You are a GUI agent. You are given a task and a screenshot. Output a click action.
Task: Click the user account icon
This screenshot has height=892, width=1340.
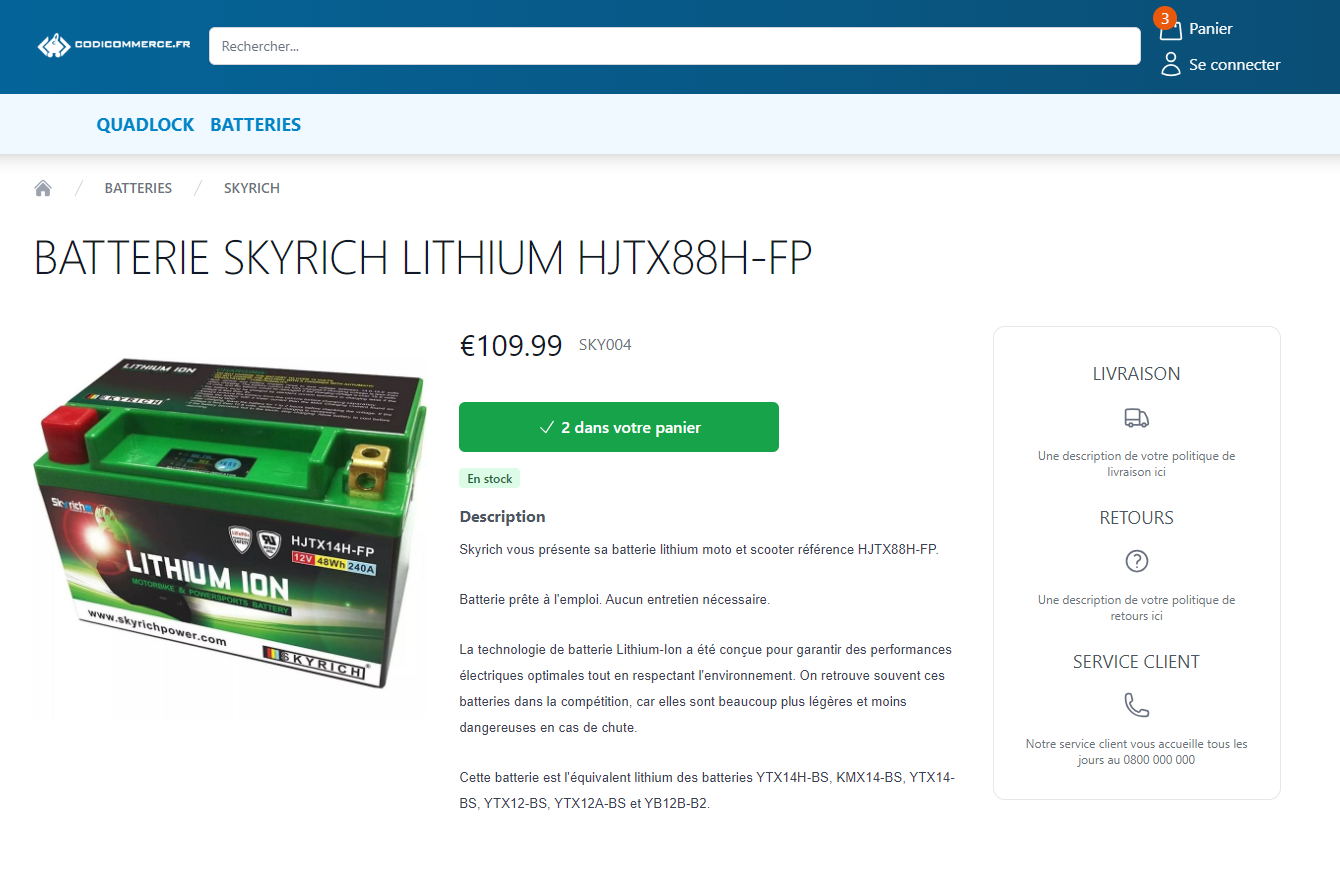click(x=1171, y=65)
